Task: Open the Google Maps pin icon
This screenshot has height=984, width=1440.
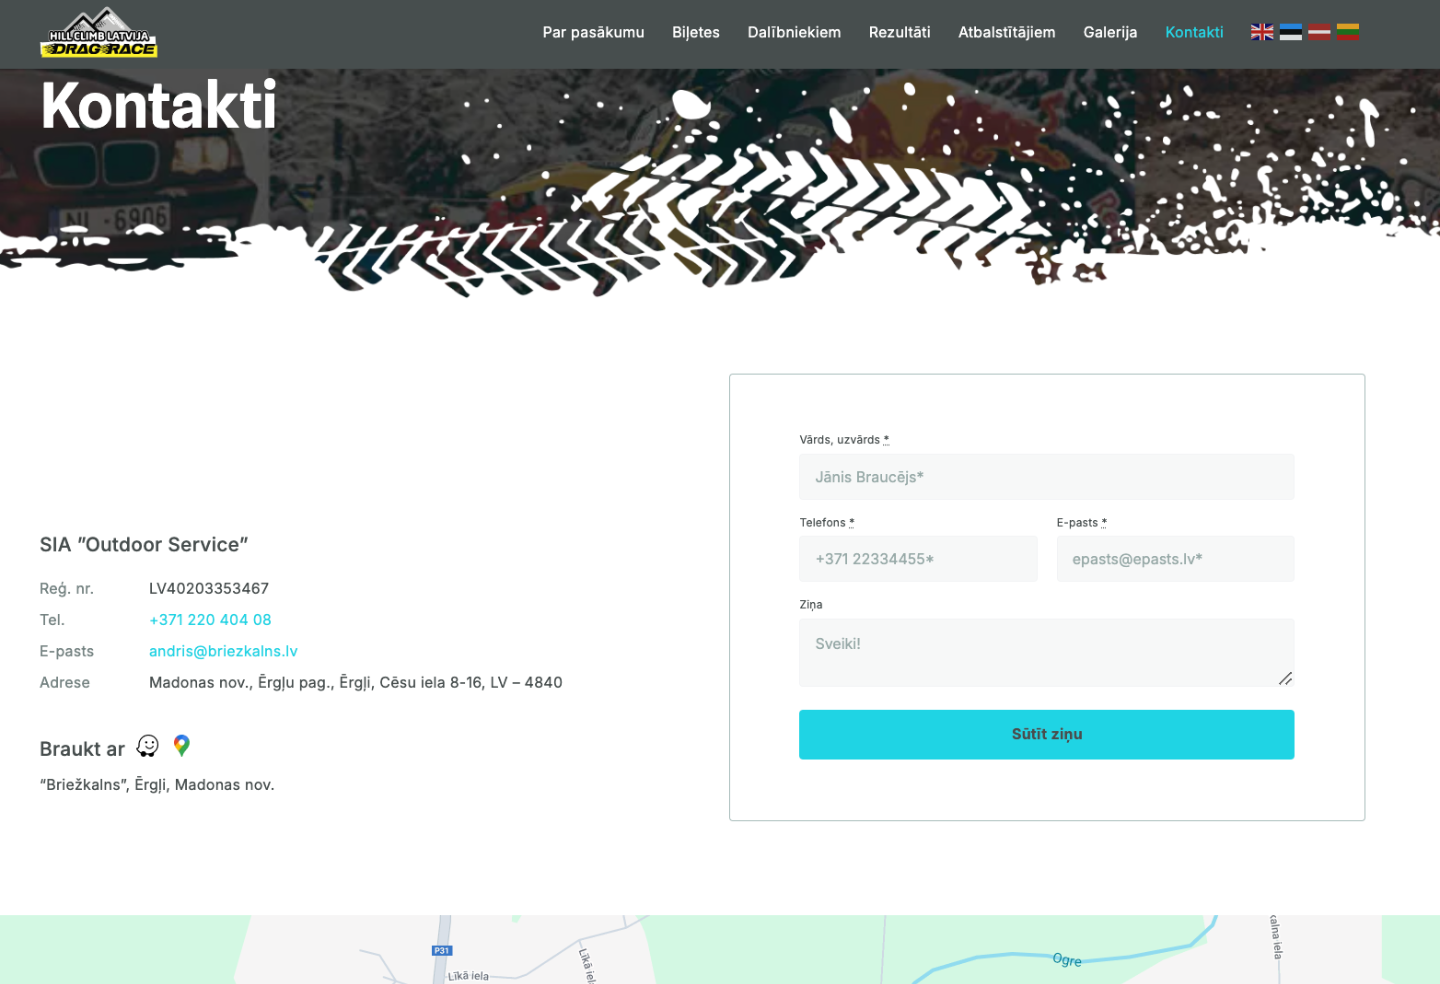Action: [x=181, y=746]
